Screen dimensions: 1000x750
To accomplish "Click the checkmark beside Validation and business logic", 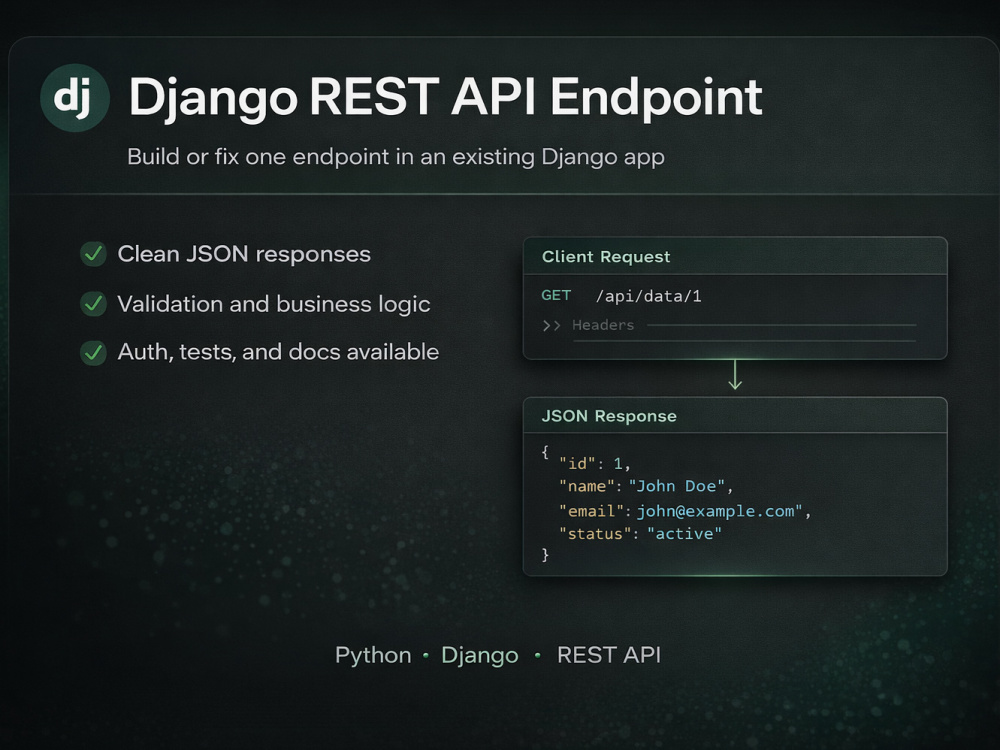I will [93, 304].
